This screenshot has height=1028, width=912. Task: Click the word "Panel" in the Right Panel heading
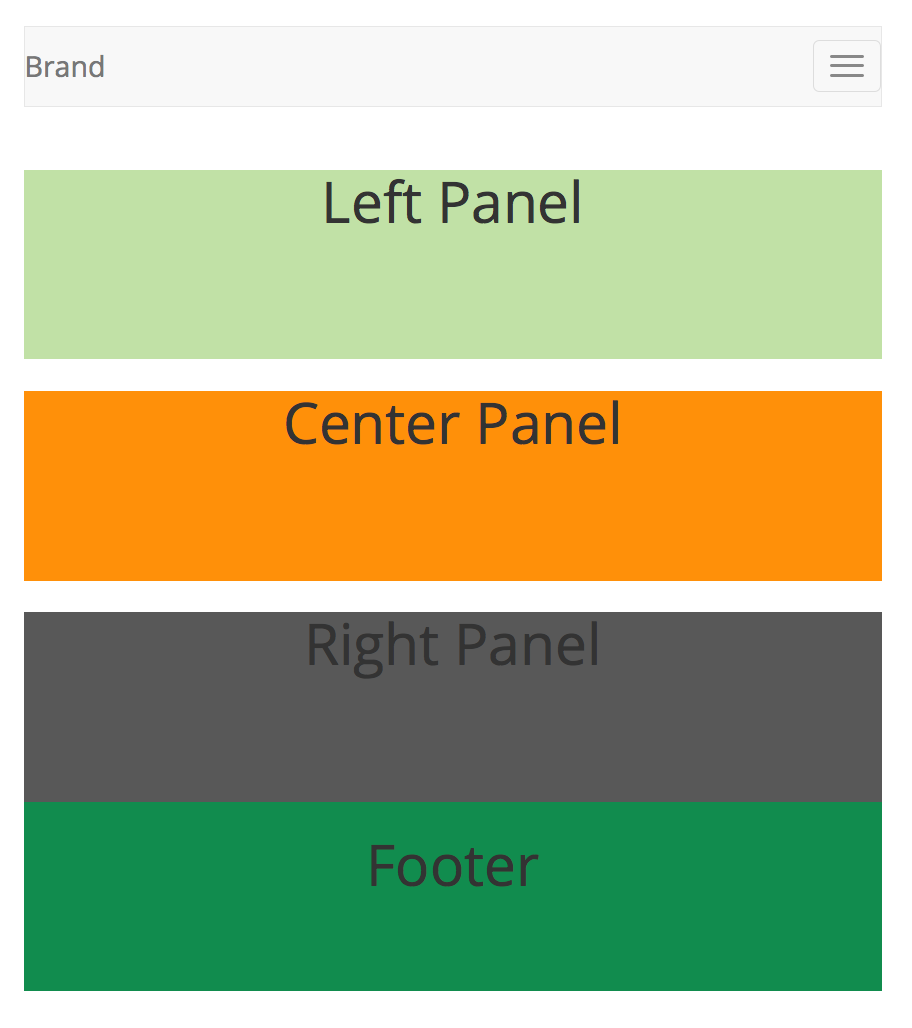coord(528,644)
